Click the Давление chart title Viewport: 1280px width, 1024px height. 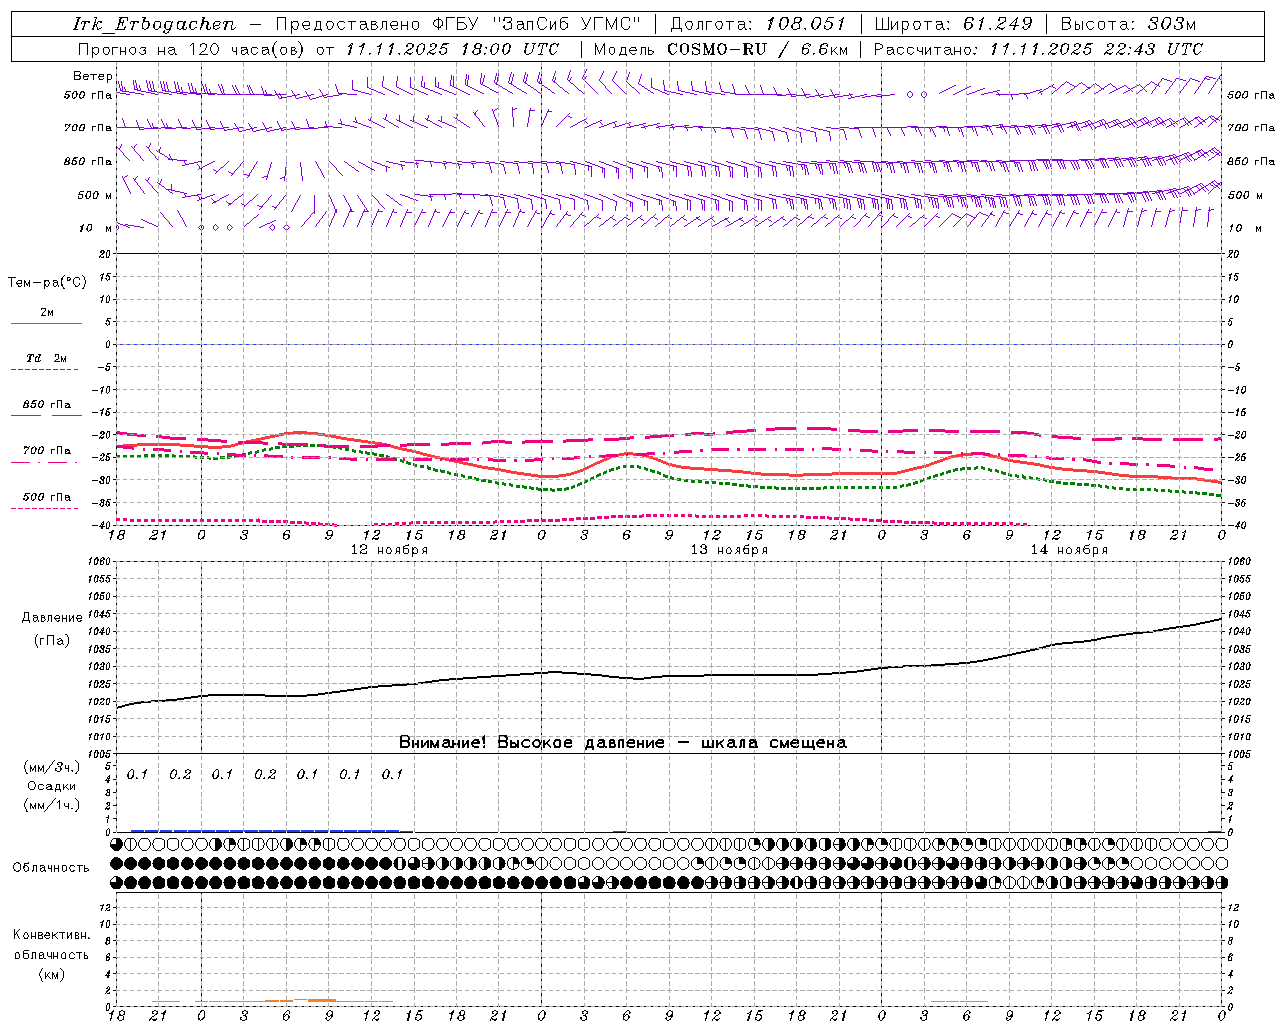coord(52,618)
